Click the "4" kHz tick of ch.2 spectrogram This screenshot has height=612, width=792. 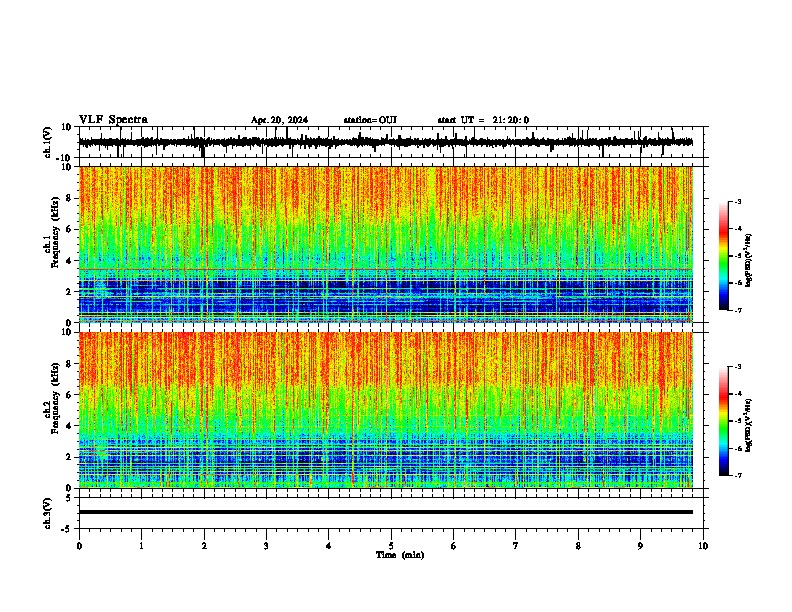(x=69, y=426)
